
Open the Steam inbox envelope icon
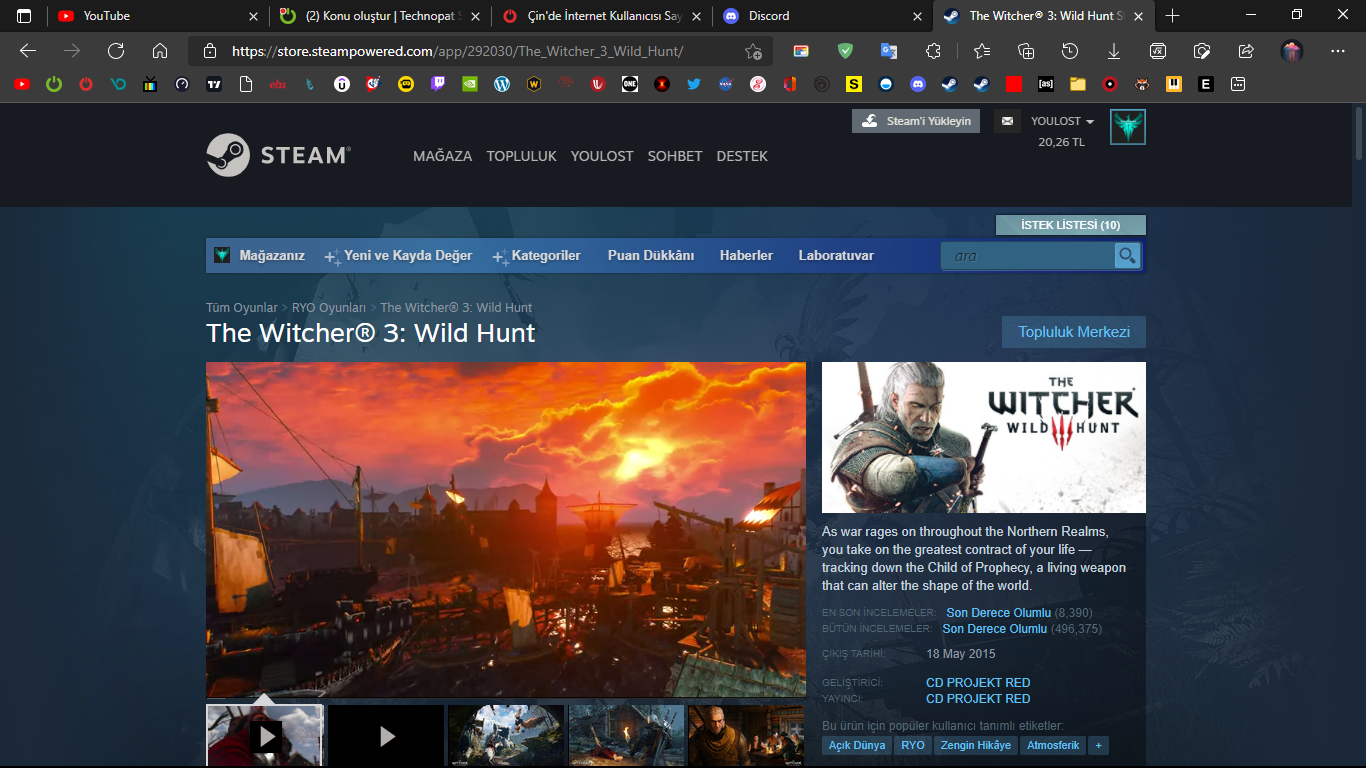1007,121
